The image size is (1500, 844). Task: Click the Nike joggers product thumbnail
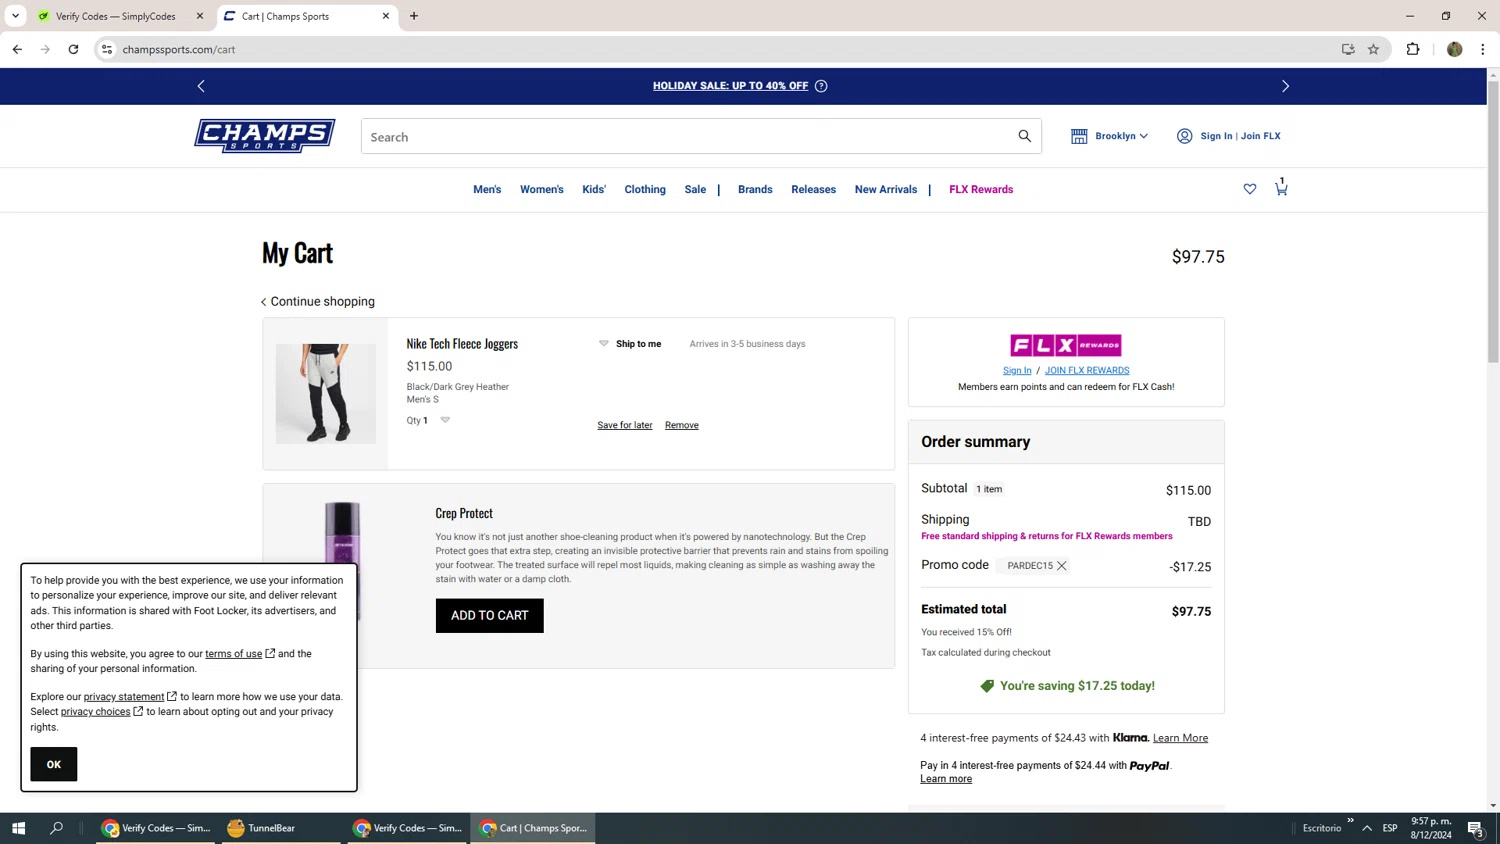(x=326, y=394)
